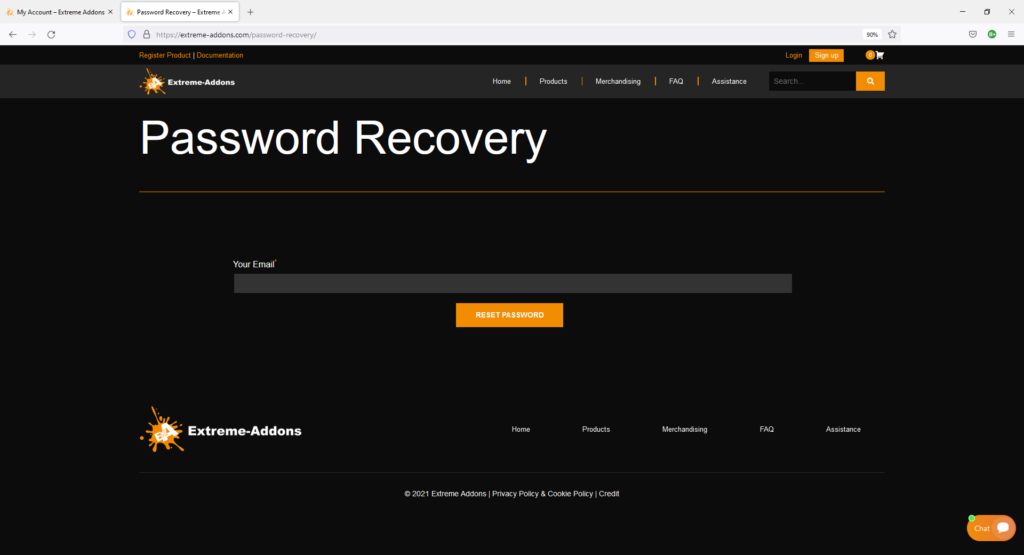Open the Firefox hamburger menu

click(1011, 35)
